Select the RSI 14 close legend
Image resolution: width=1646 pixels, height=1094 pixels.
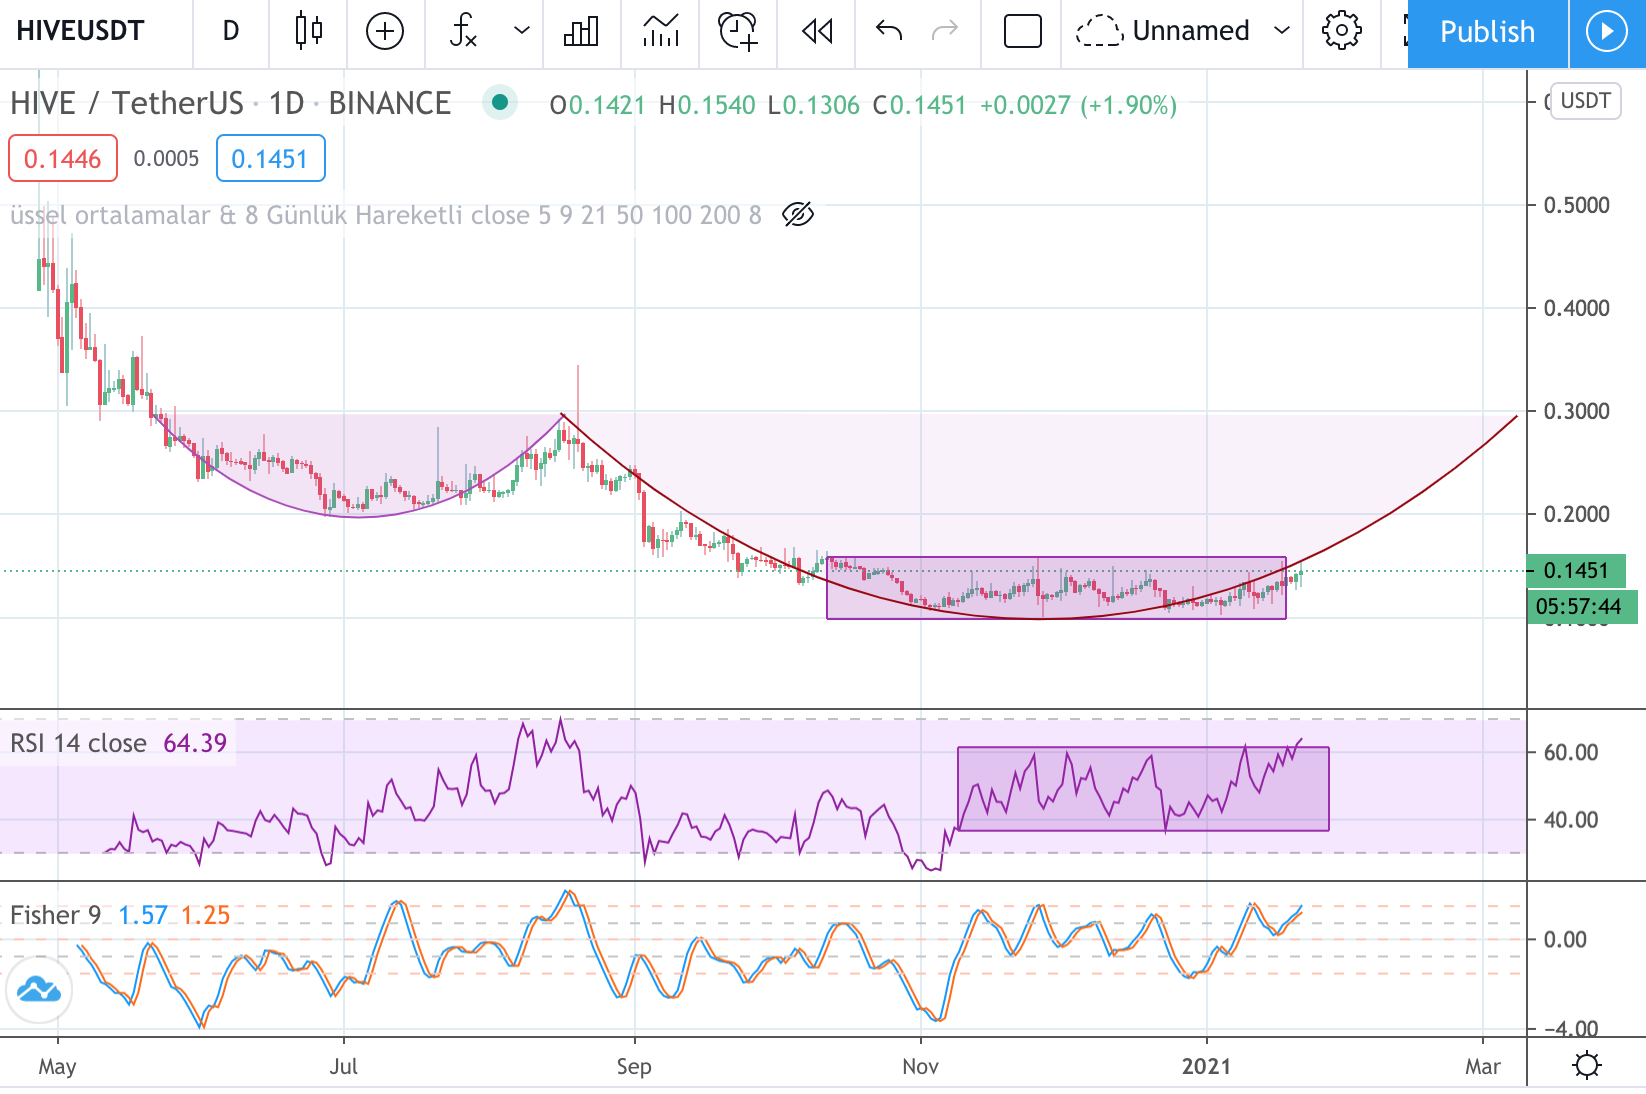tap(78, 743)
